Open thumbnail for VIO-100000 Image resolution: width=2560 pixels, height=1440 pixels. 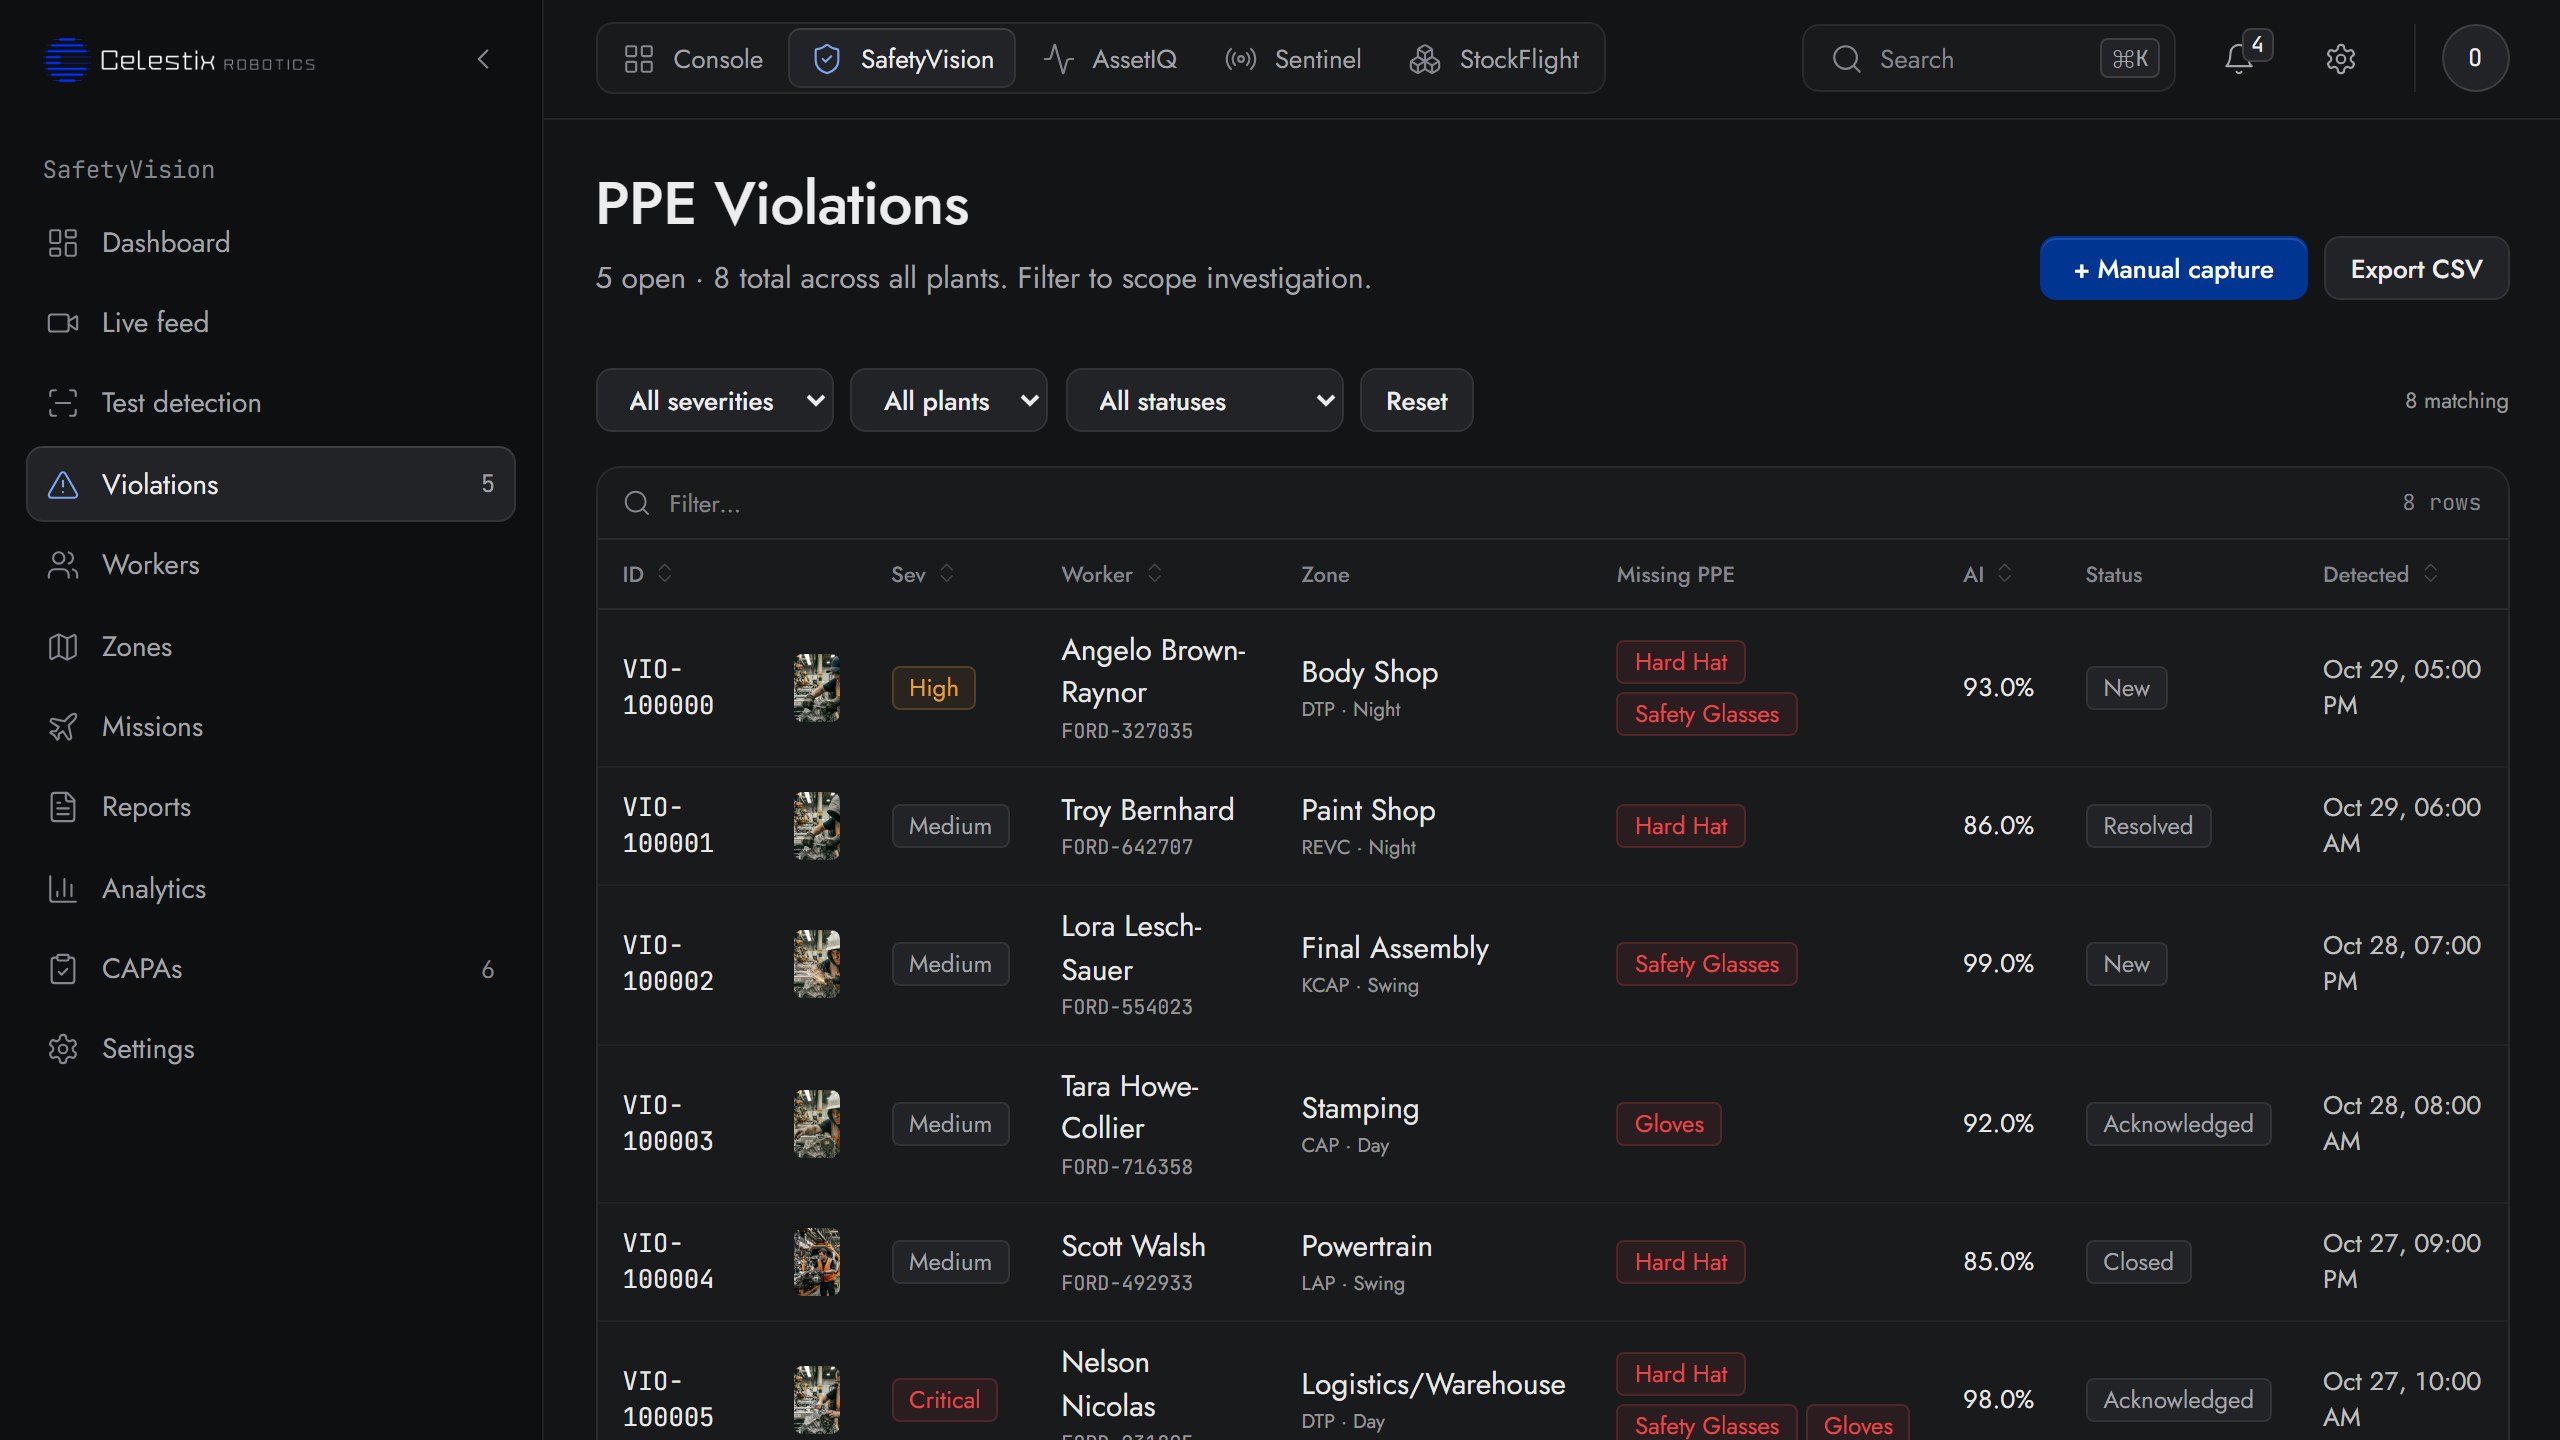(816, 688)
